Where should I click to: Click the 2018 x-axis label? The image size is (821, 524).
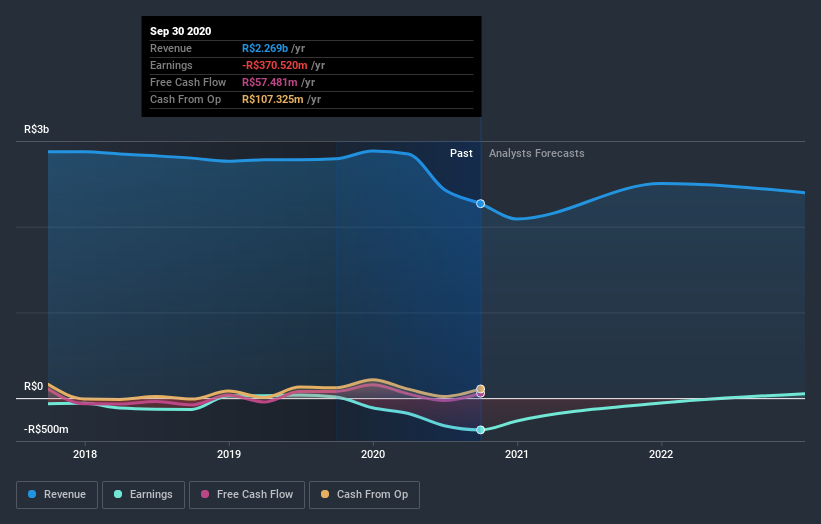click(85, 454)
